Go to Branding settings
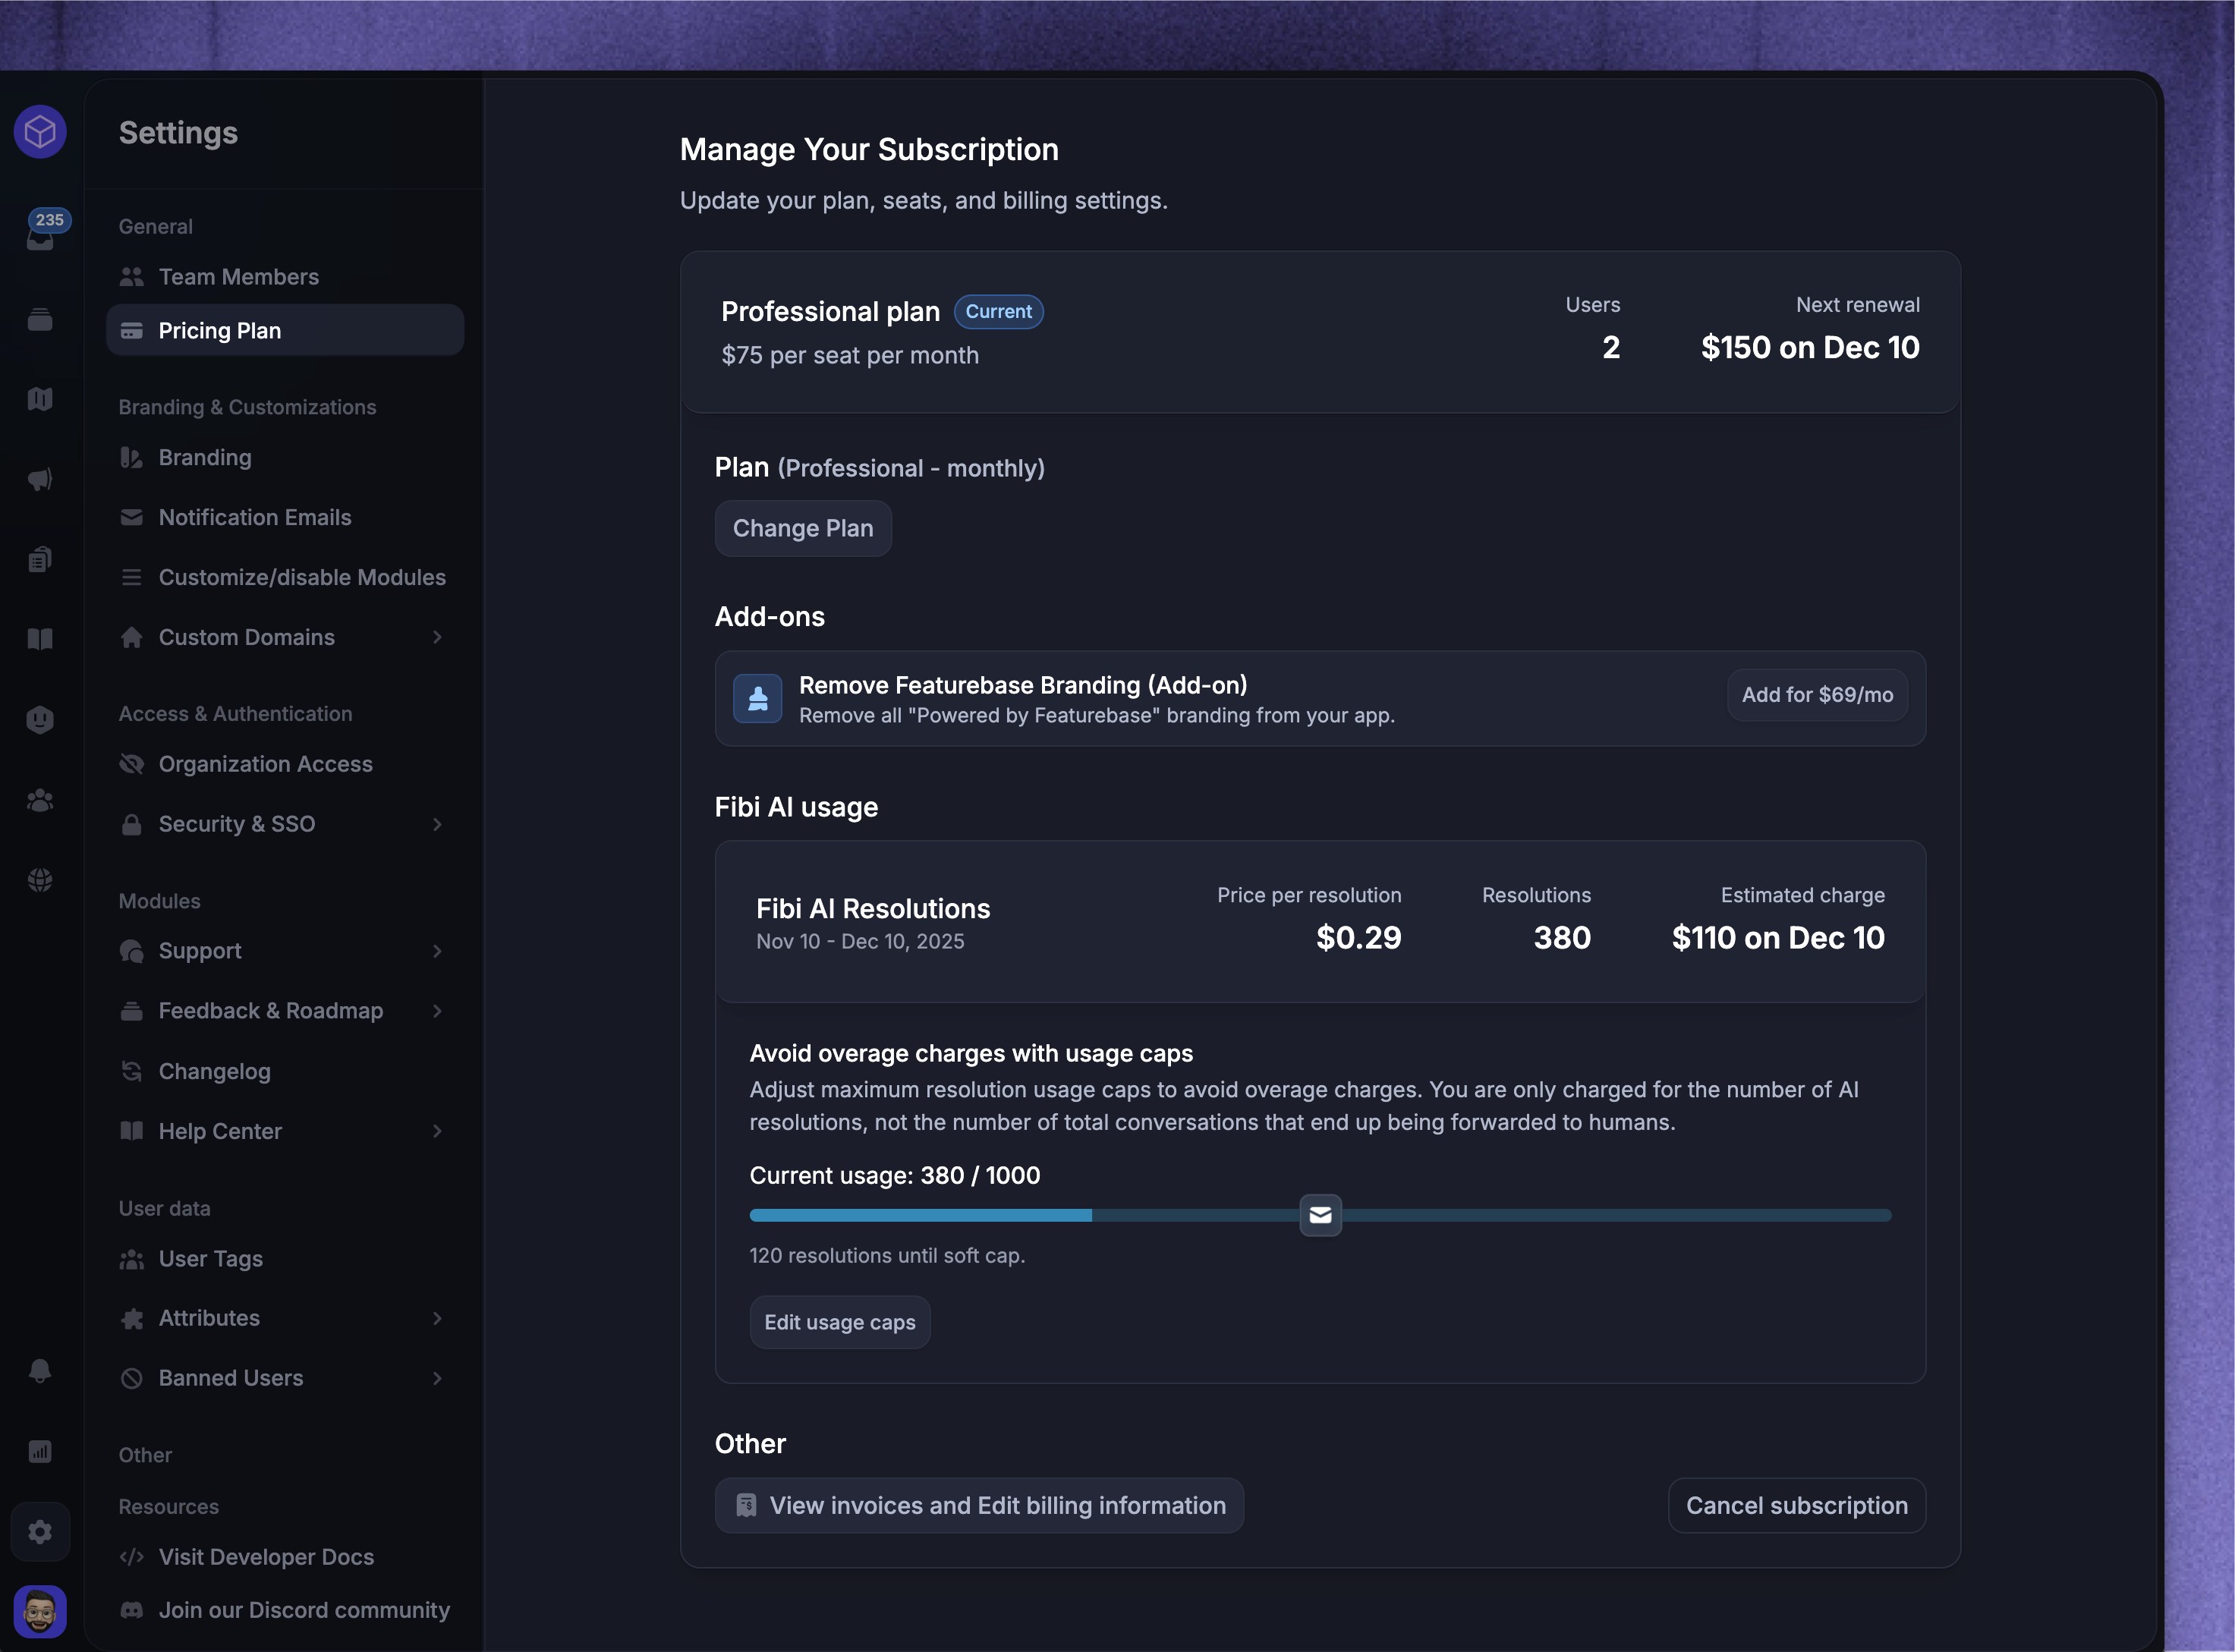 [x=284, y=457]
